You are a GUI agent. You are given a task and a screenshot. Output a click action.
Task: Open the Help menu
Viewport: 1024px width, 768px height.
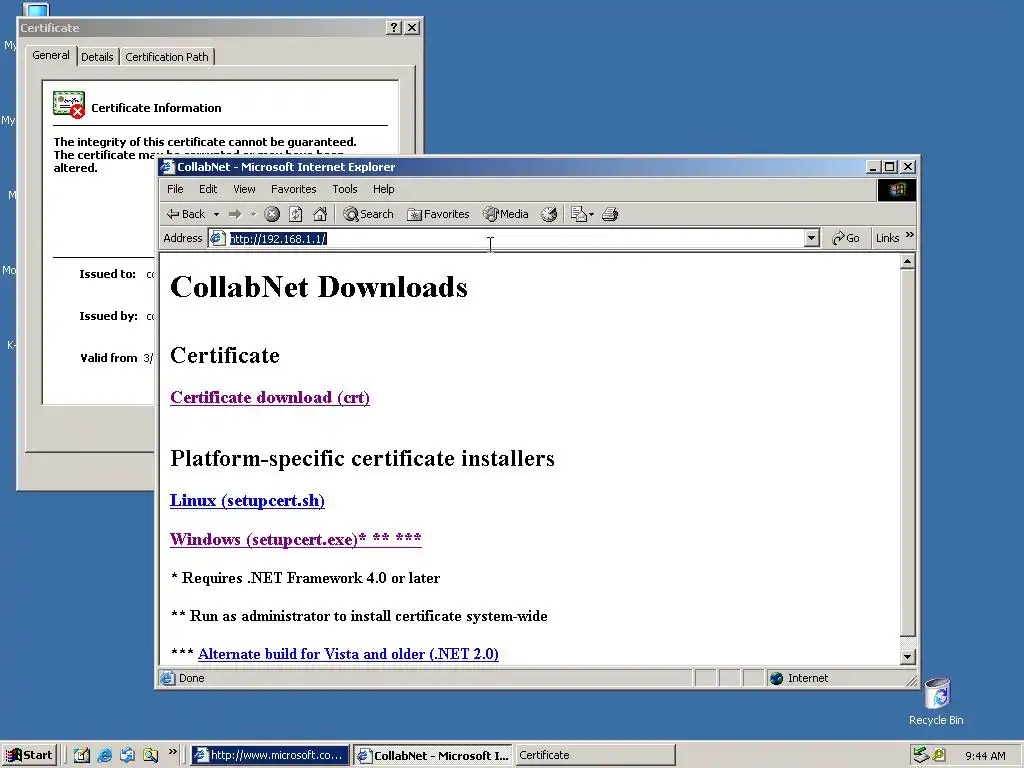point(383,189)
